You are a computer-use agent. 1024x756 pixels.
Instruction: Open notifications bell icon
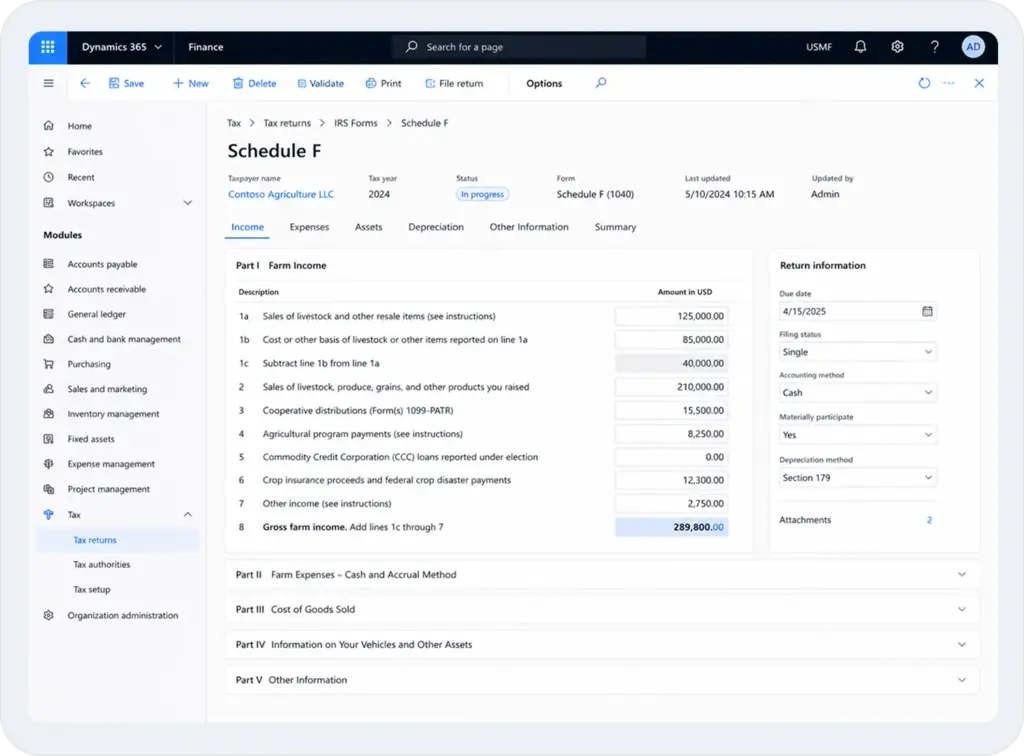click(860, 47)
